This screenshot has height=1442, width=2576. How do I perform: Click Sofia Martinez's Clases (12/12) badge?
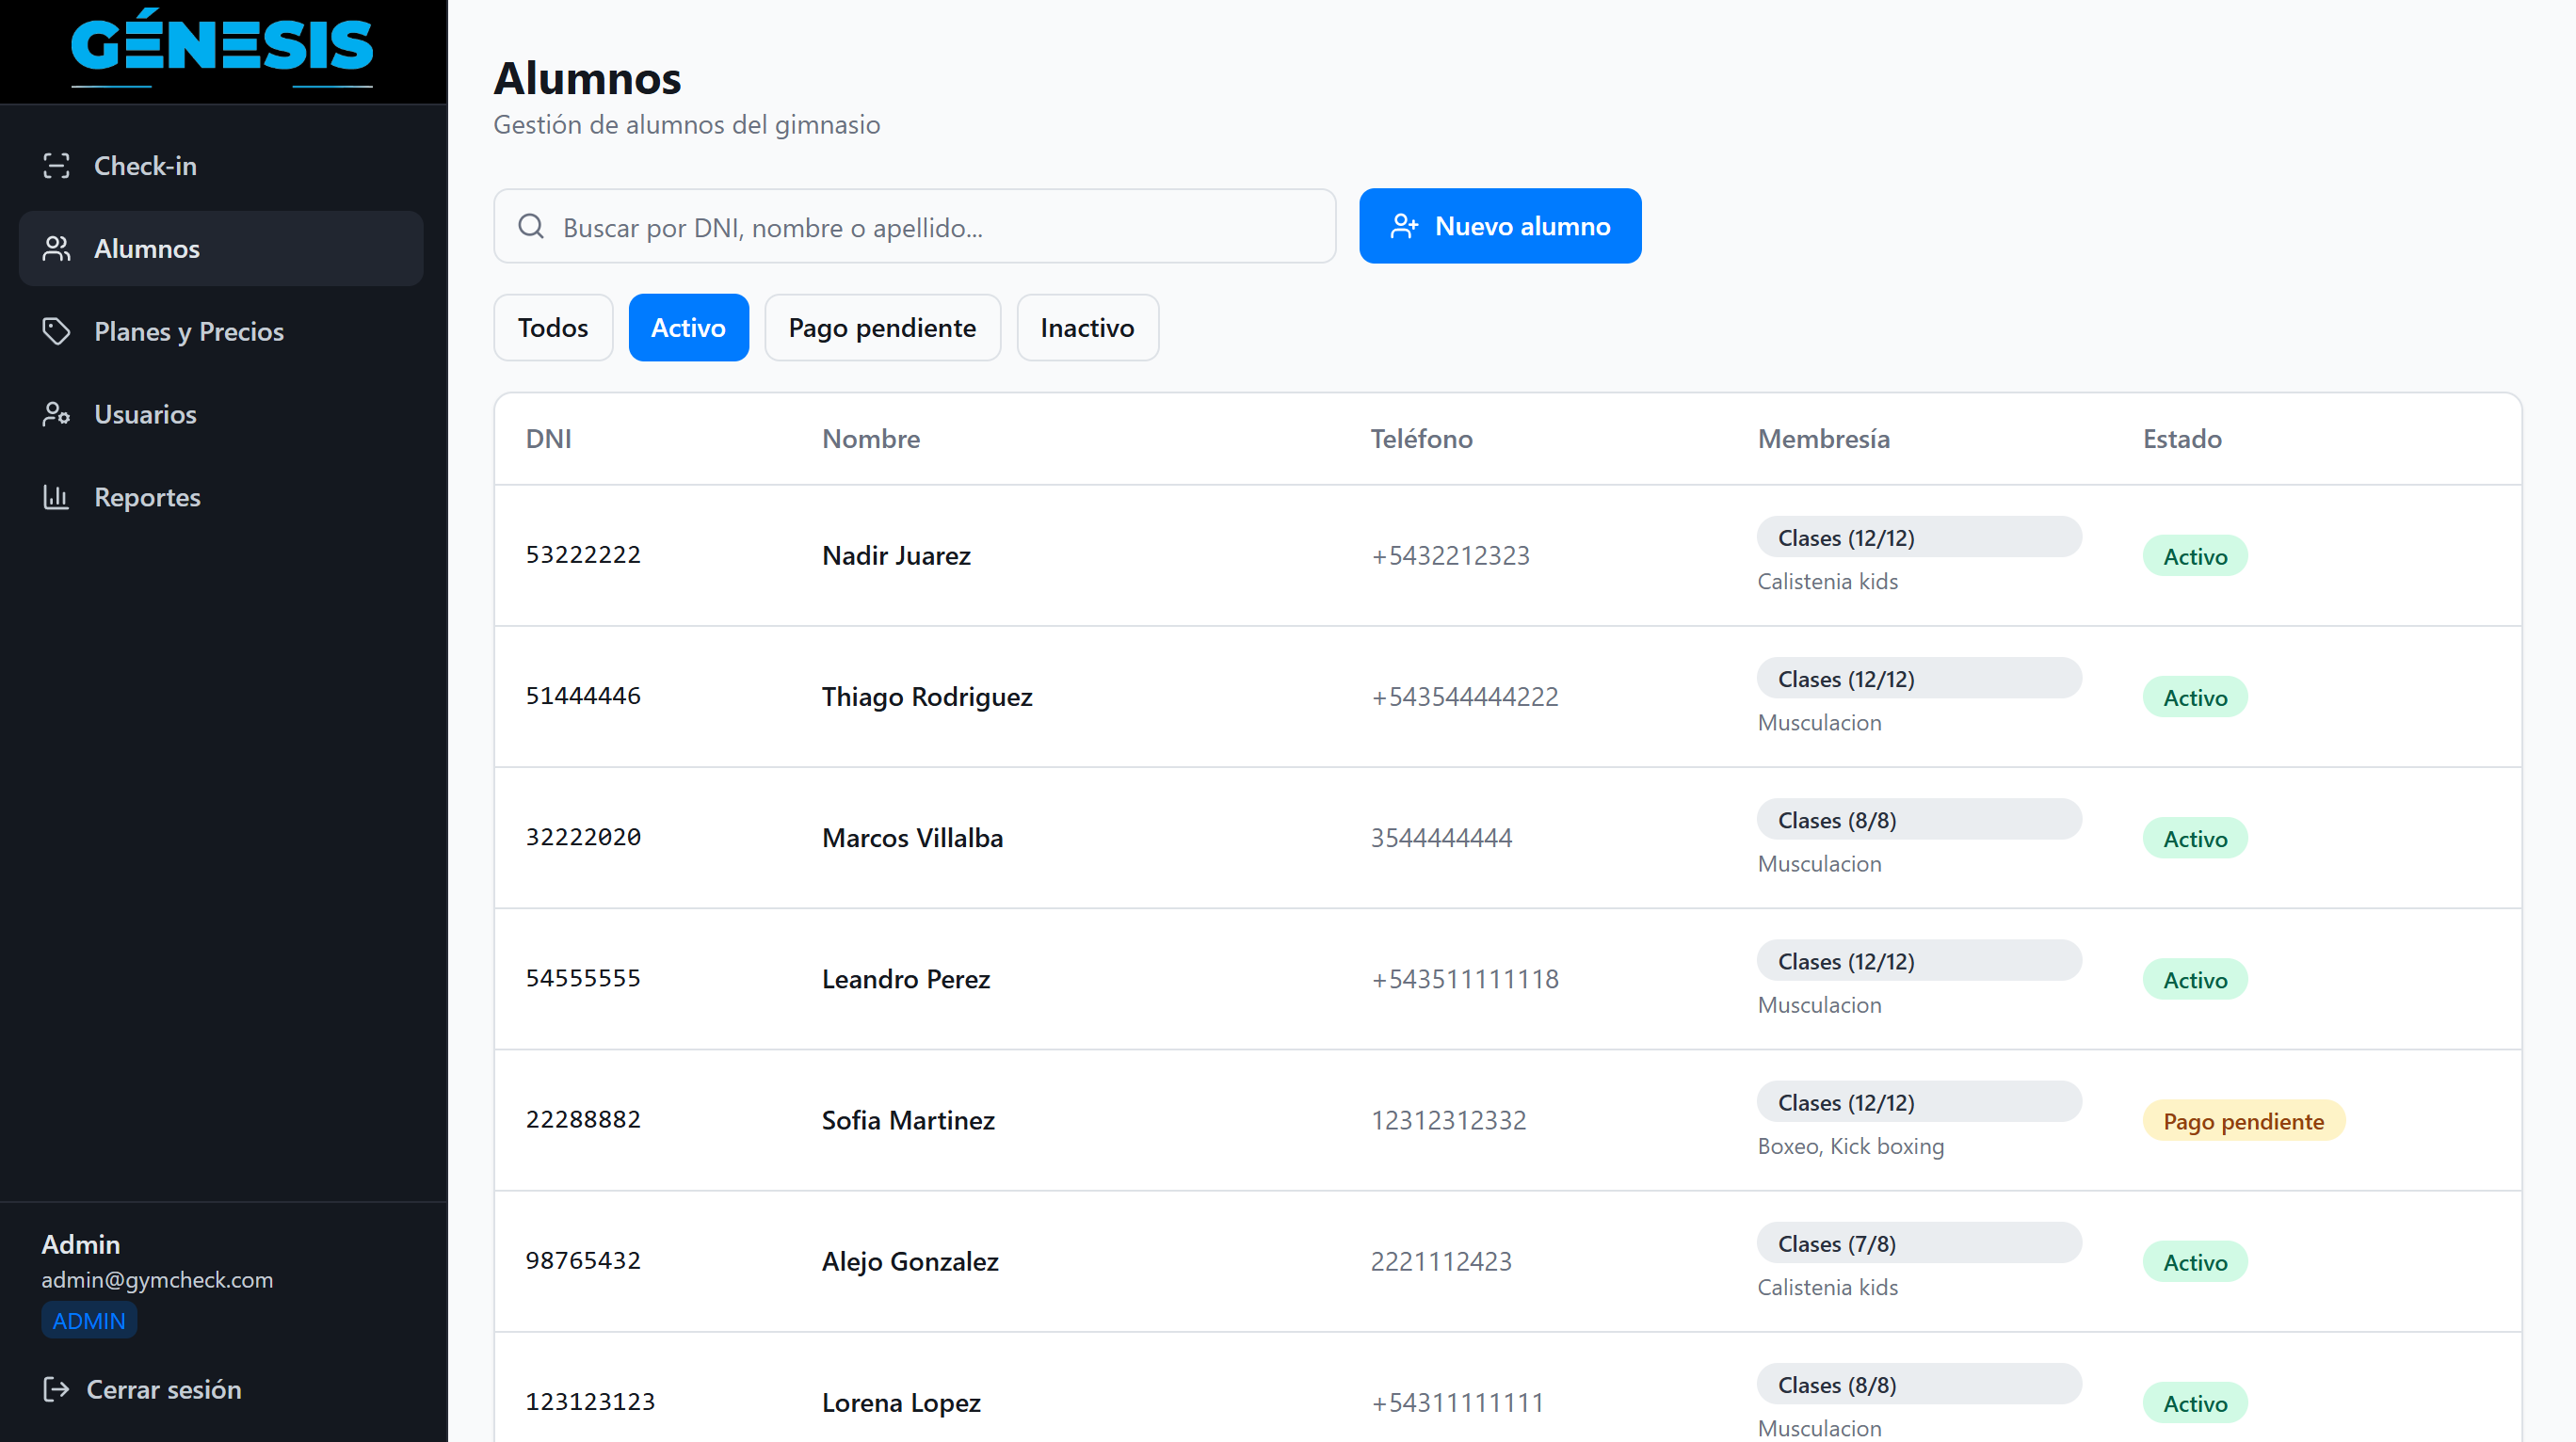1919,1102
